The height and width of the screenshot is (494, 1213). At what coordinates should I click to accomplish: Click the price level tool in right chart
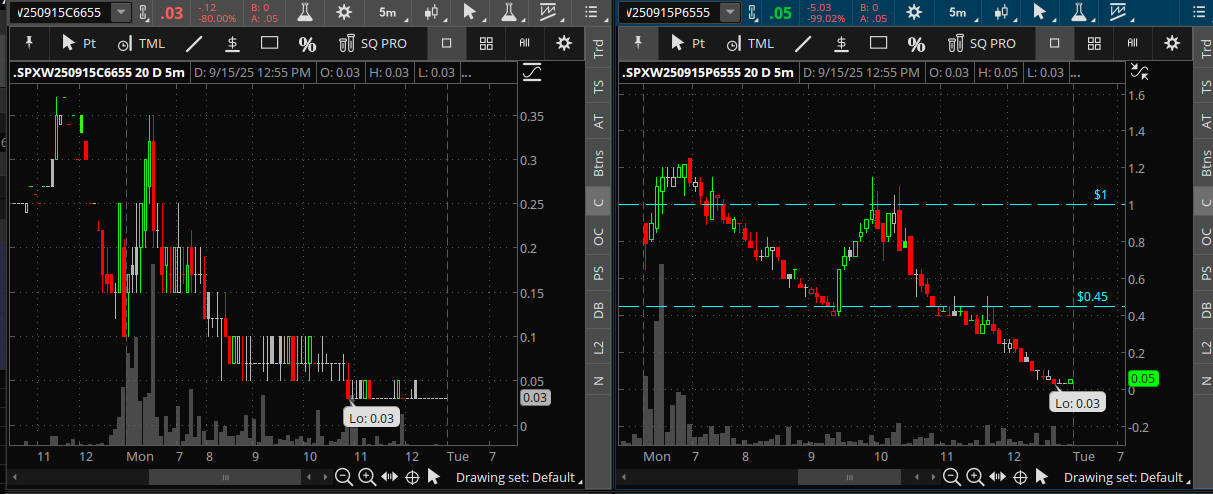[842, 43]
